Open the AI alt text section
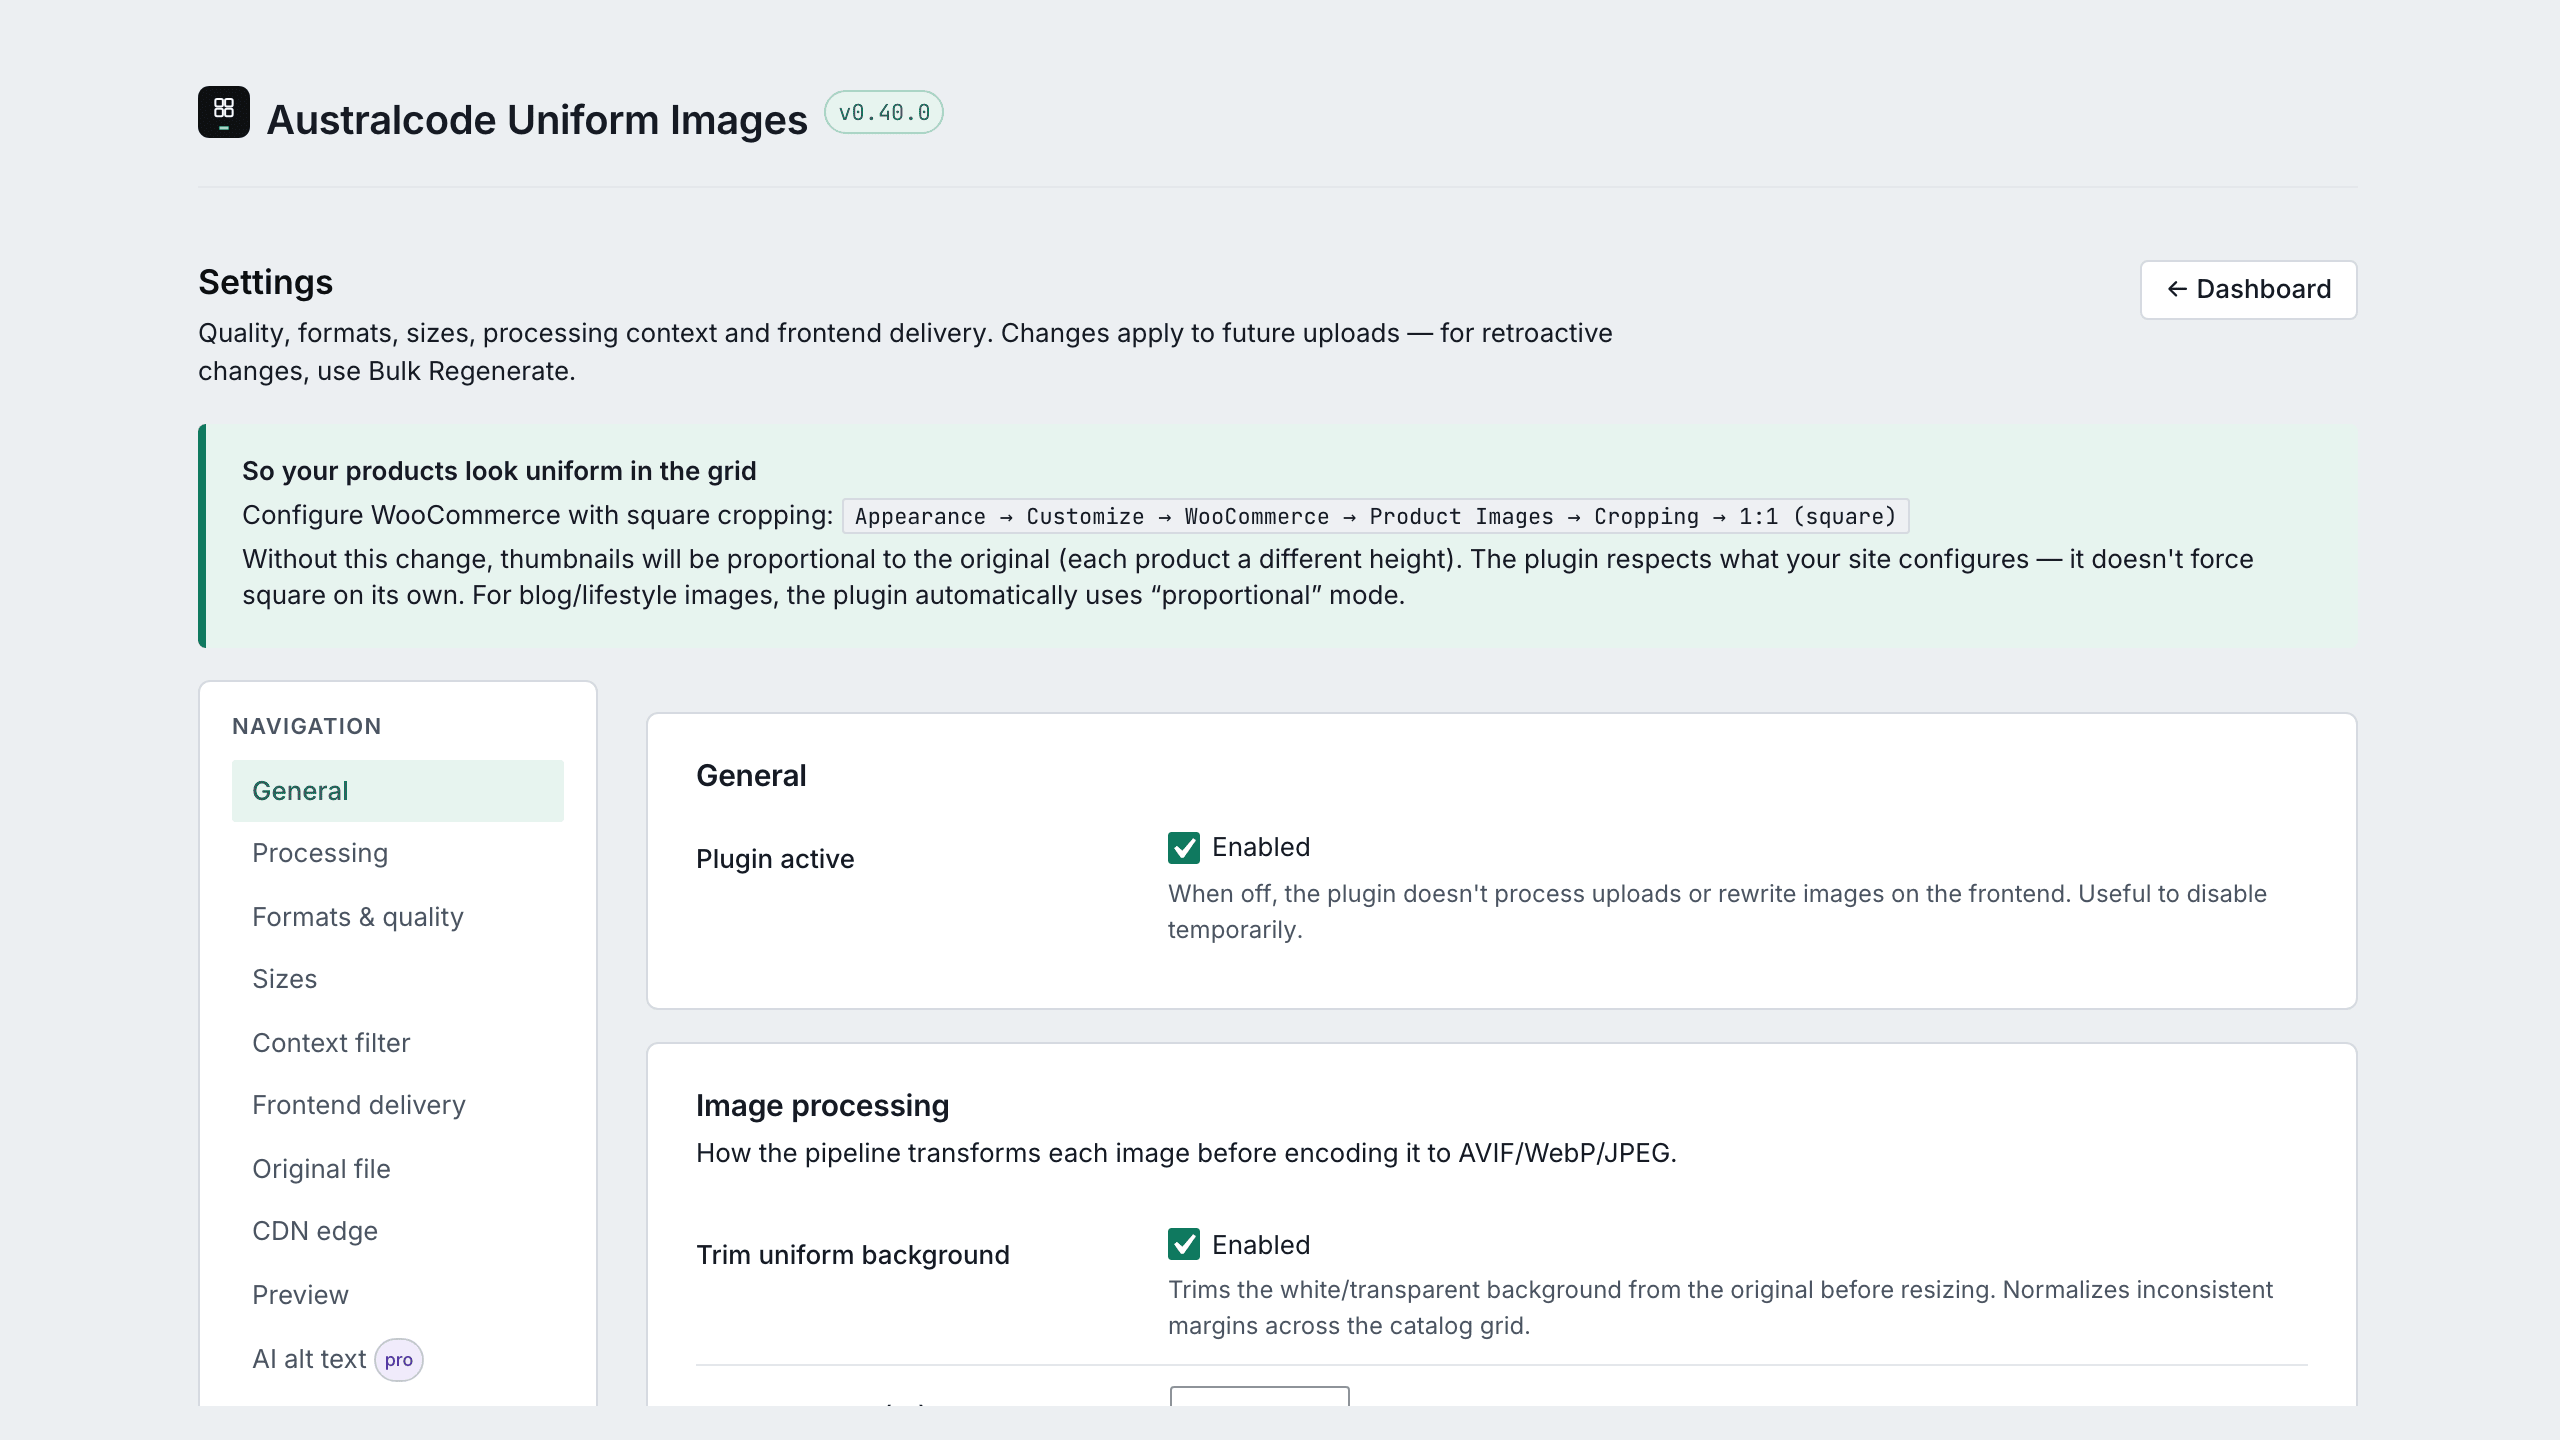The height and width of the screenshot is (1440, 2560). [x=398, y=1359]
